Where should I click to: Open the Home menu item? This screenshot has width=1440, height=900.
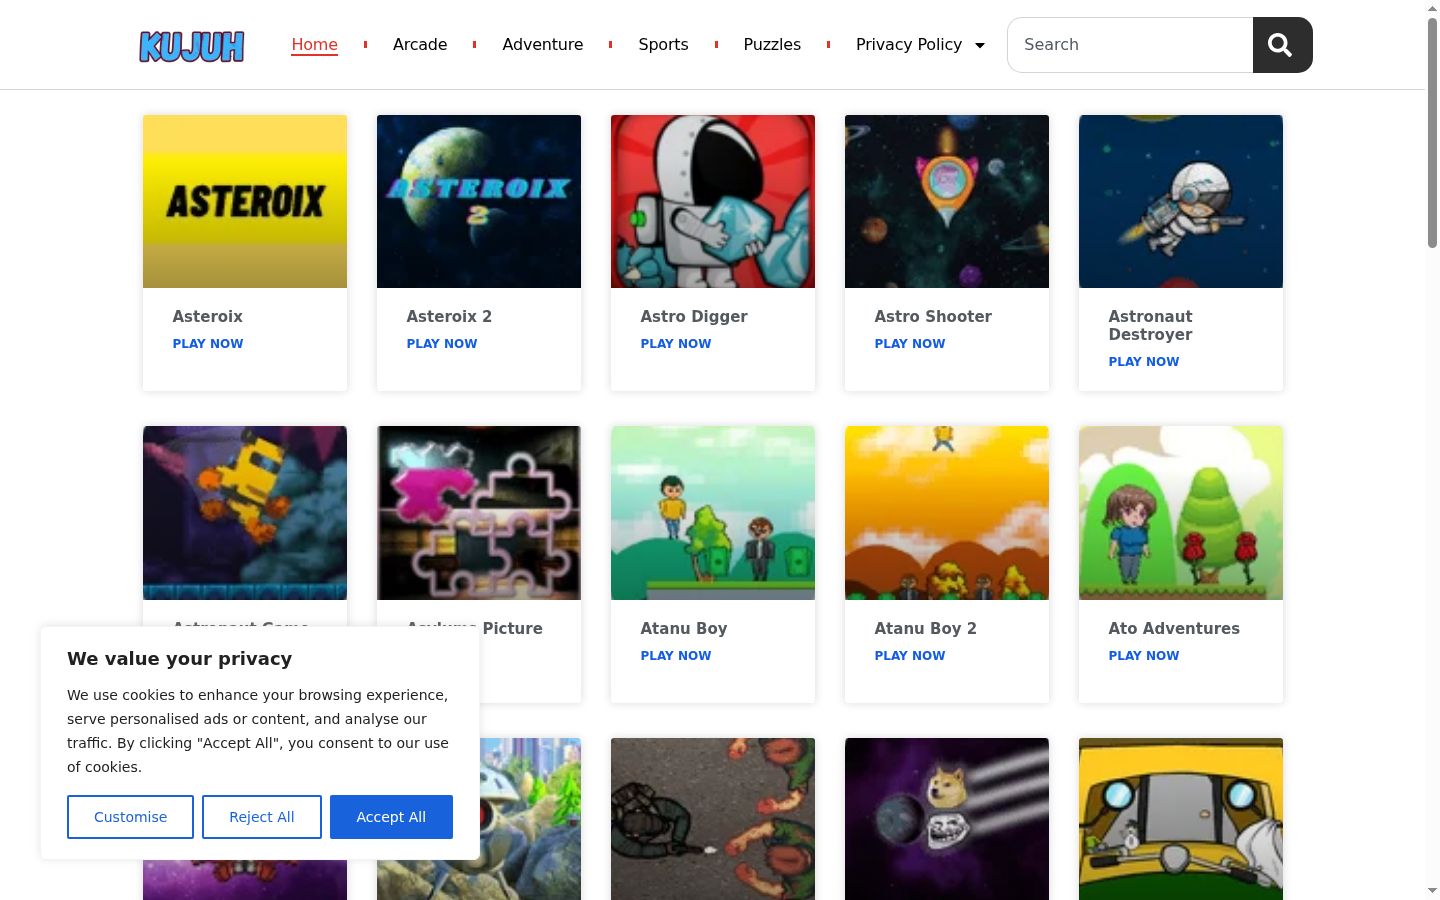(314, 44)
